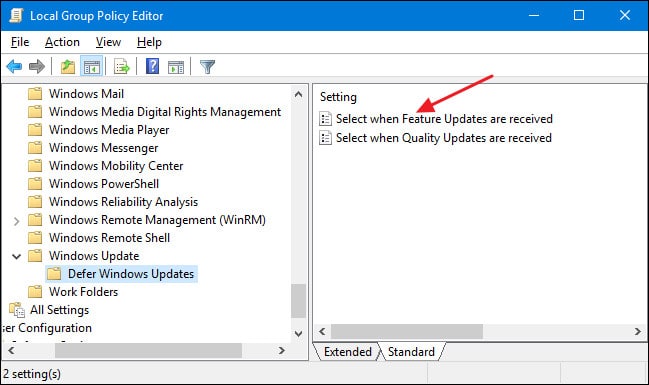The image size is (649, 385).
Task: Open the File menu
Action: [20, 42]
